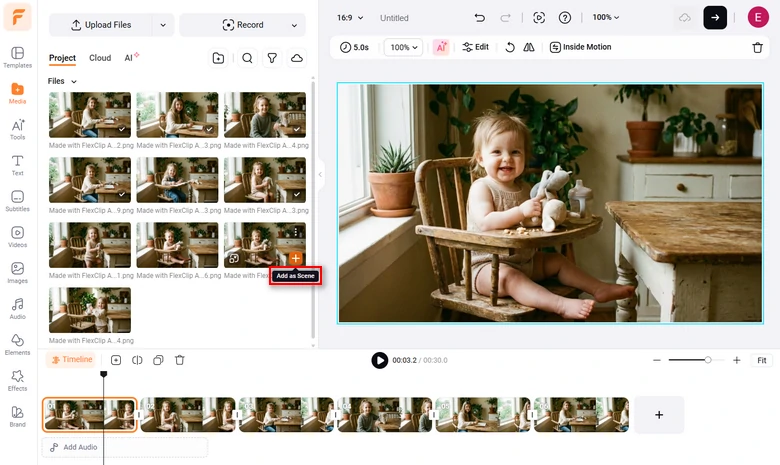The width and height of the screenshot is (780, 465).
Task: Toggle the AI tools button in image toolbar
Action: click(x=441, y=47)
